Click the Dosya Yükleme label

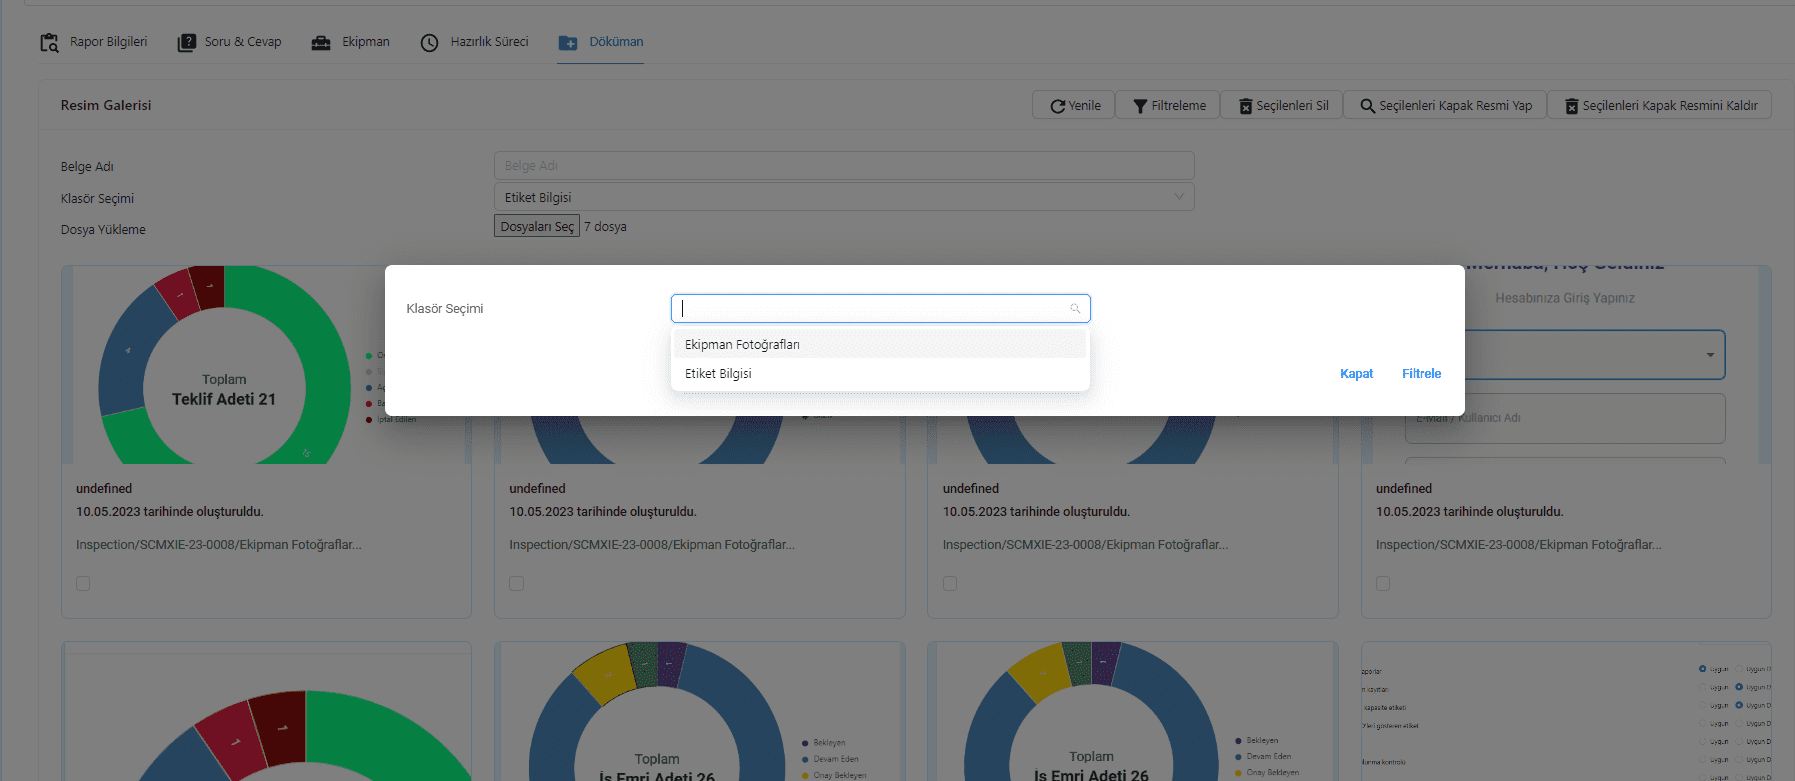[x=103, y=229]
